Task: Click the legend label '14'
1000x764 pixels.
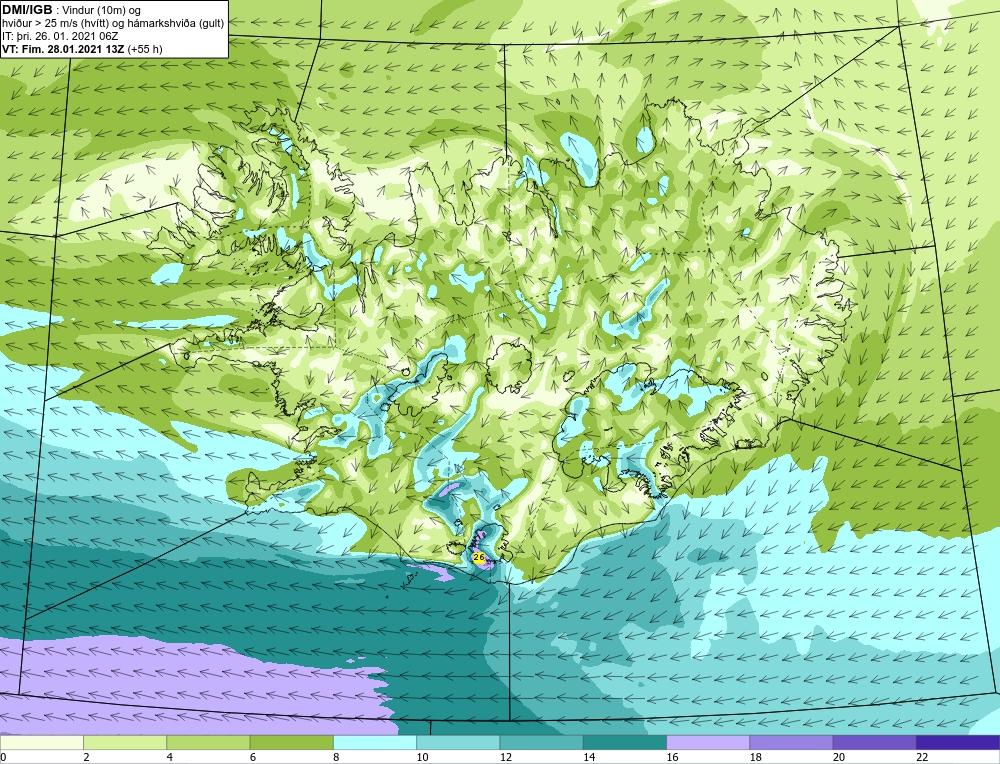Action: [588, 757]
